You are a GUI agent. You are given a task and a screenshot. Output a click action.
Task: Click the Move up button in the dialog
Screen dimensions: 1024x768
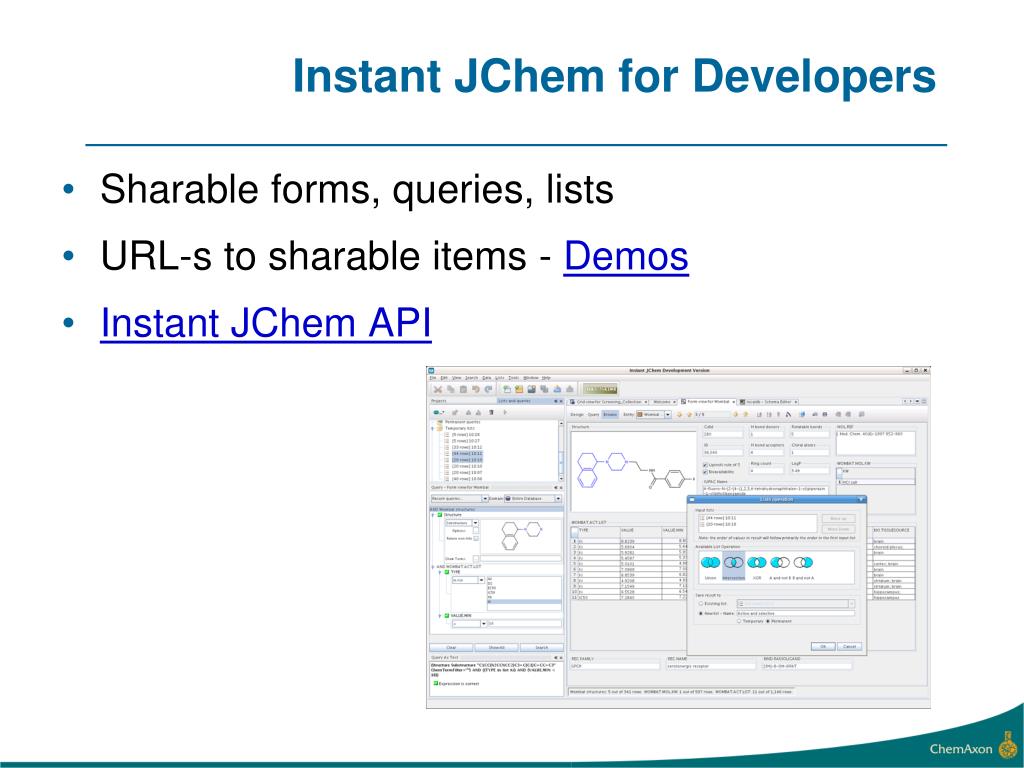coord(839,519)
